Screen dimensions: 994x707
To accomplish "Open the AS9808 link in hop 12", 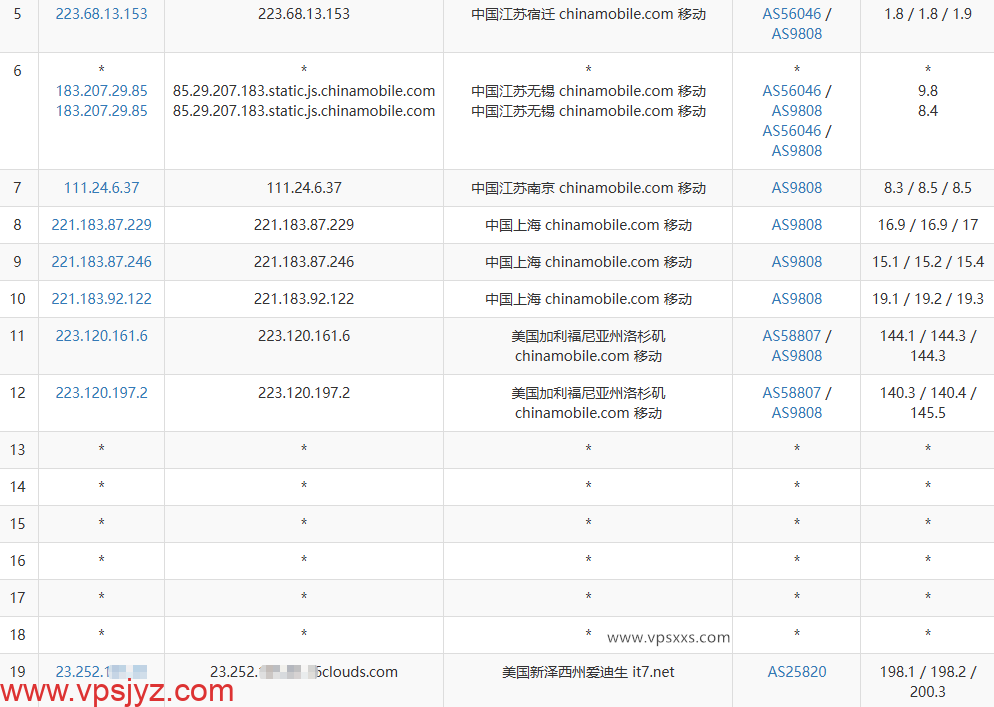I will pos(797,413).
